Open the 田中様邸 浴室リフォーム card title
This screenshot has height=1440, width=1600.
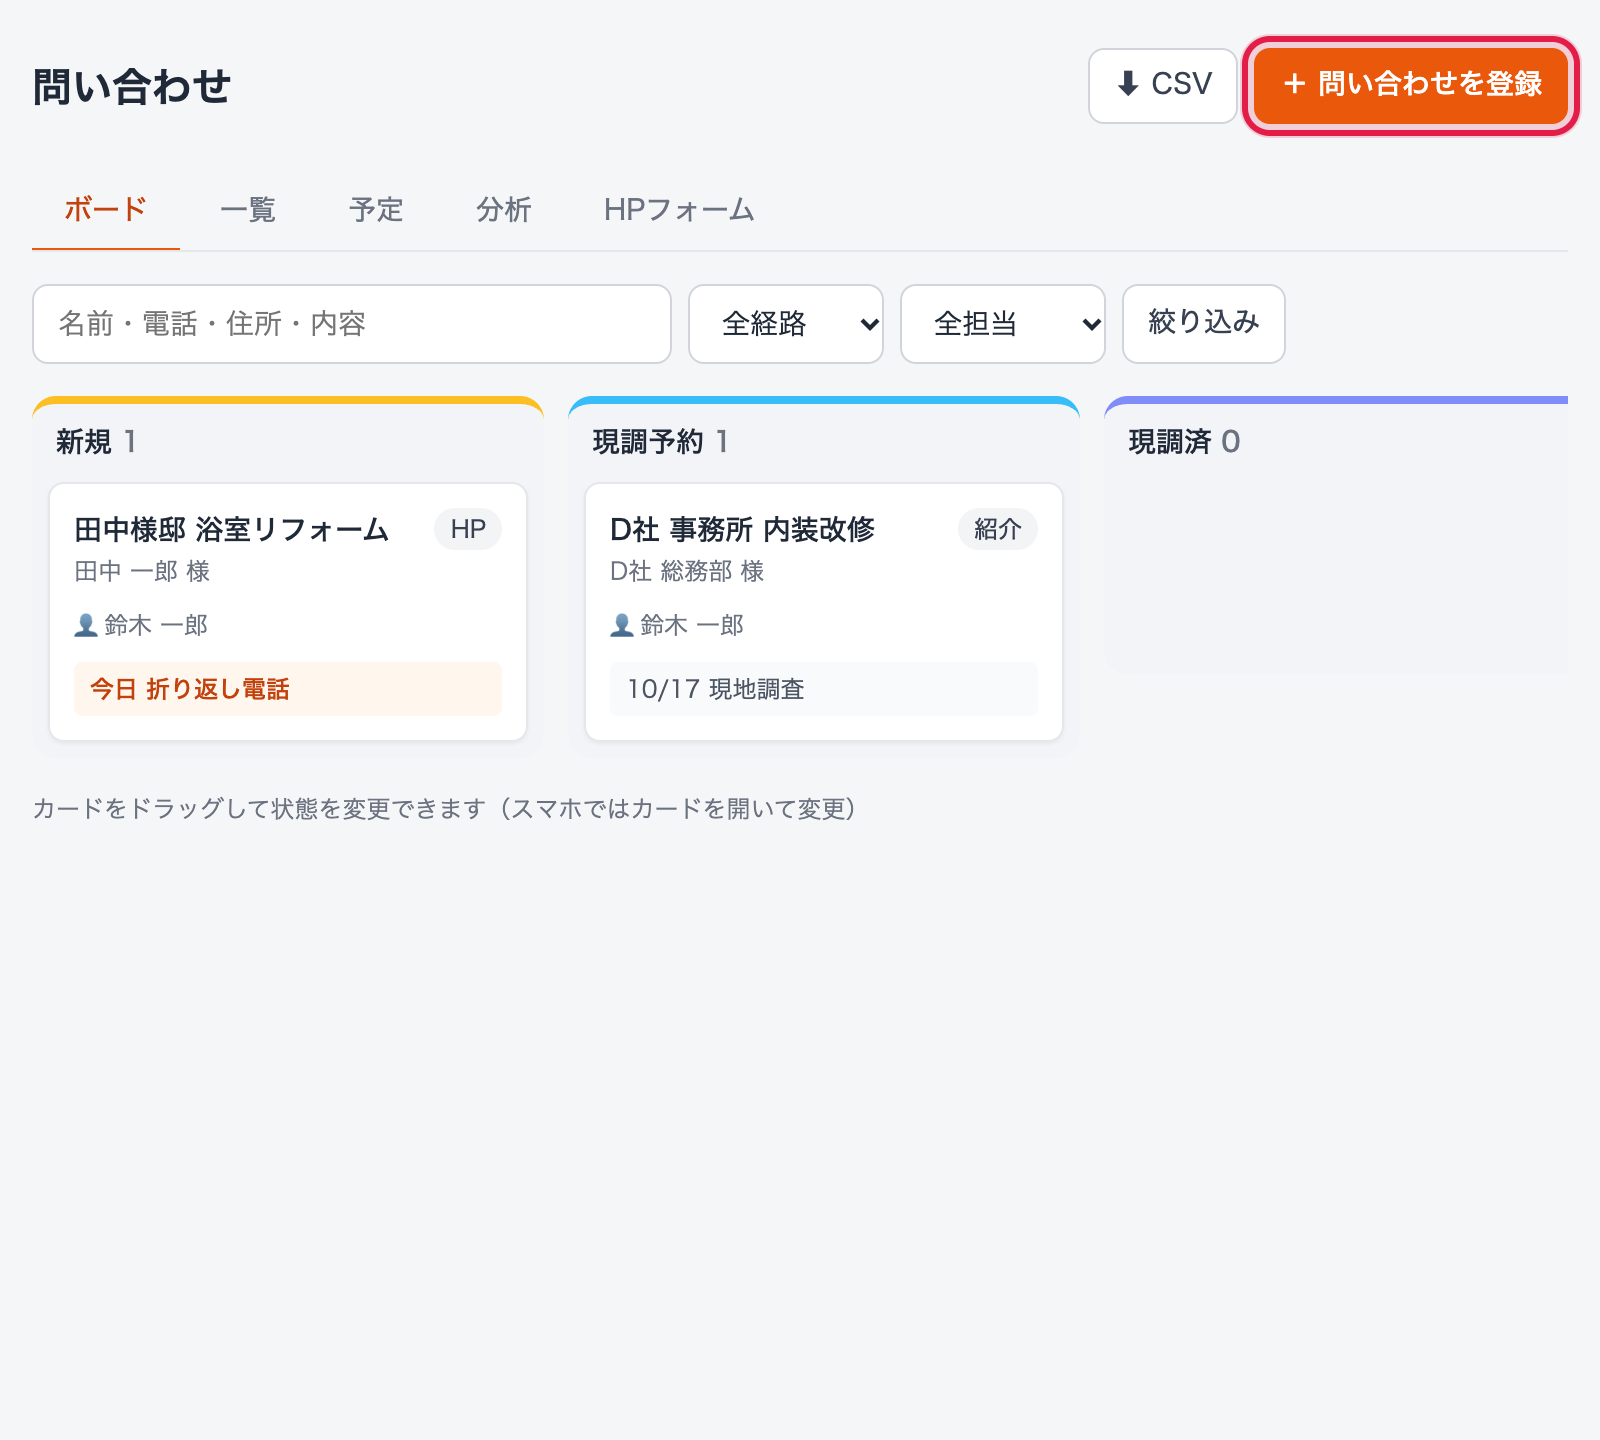coord(232,529)
